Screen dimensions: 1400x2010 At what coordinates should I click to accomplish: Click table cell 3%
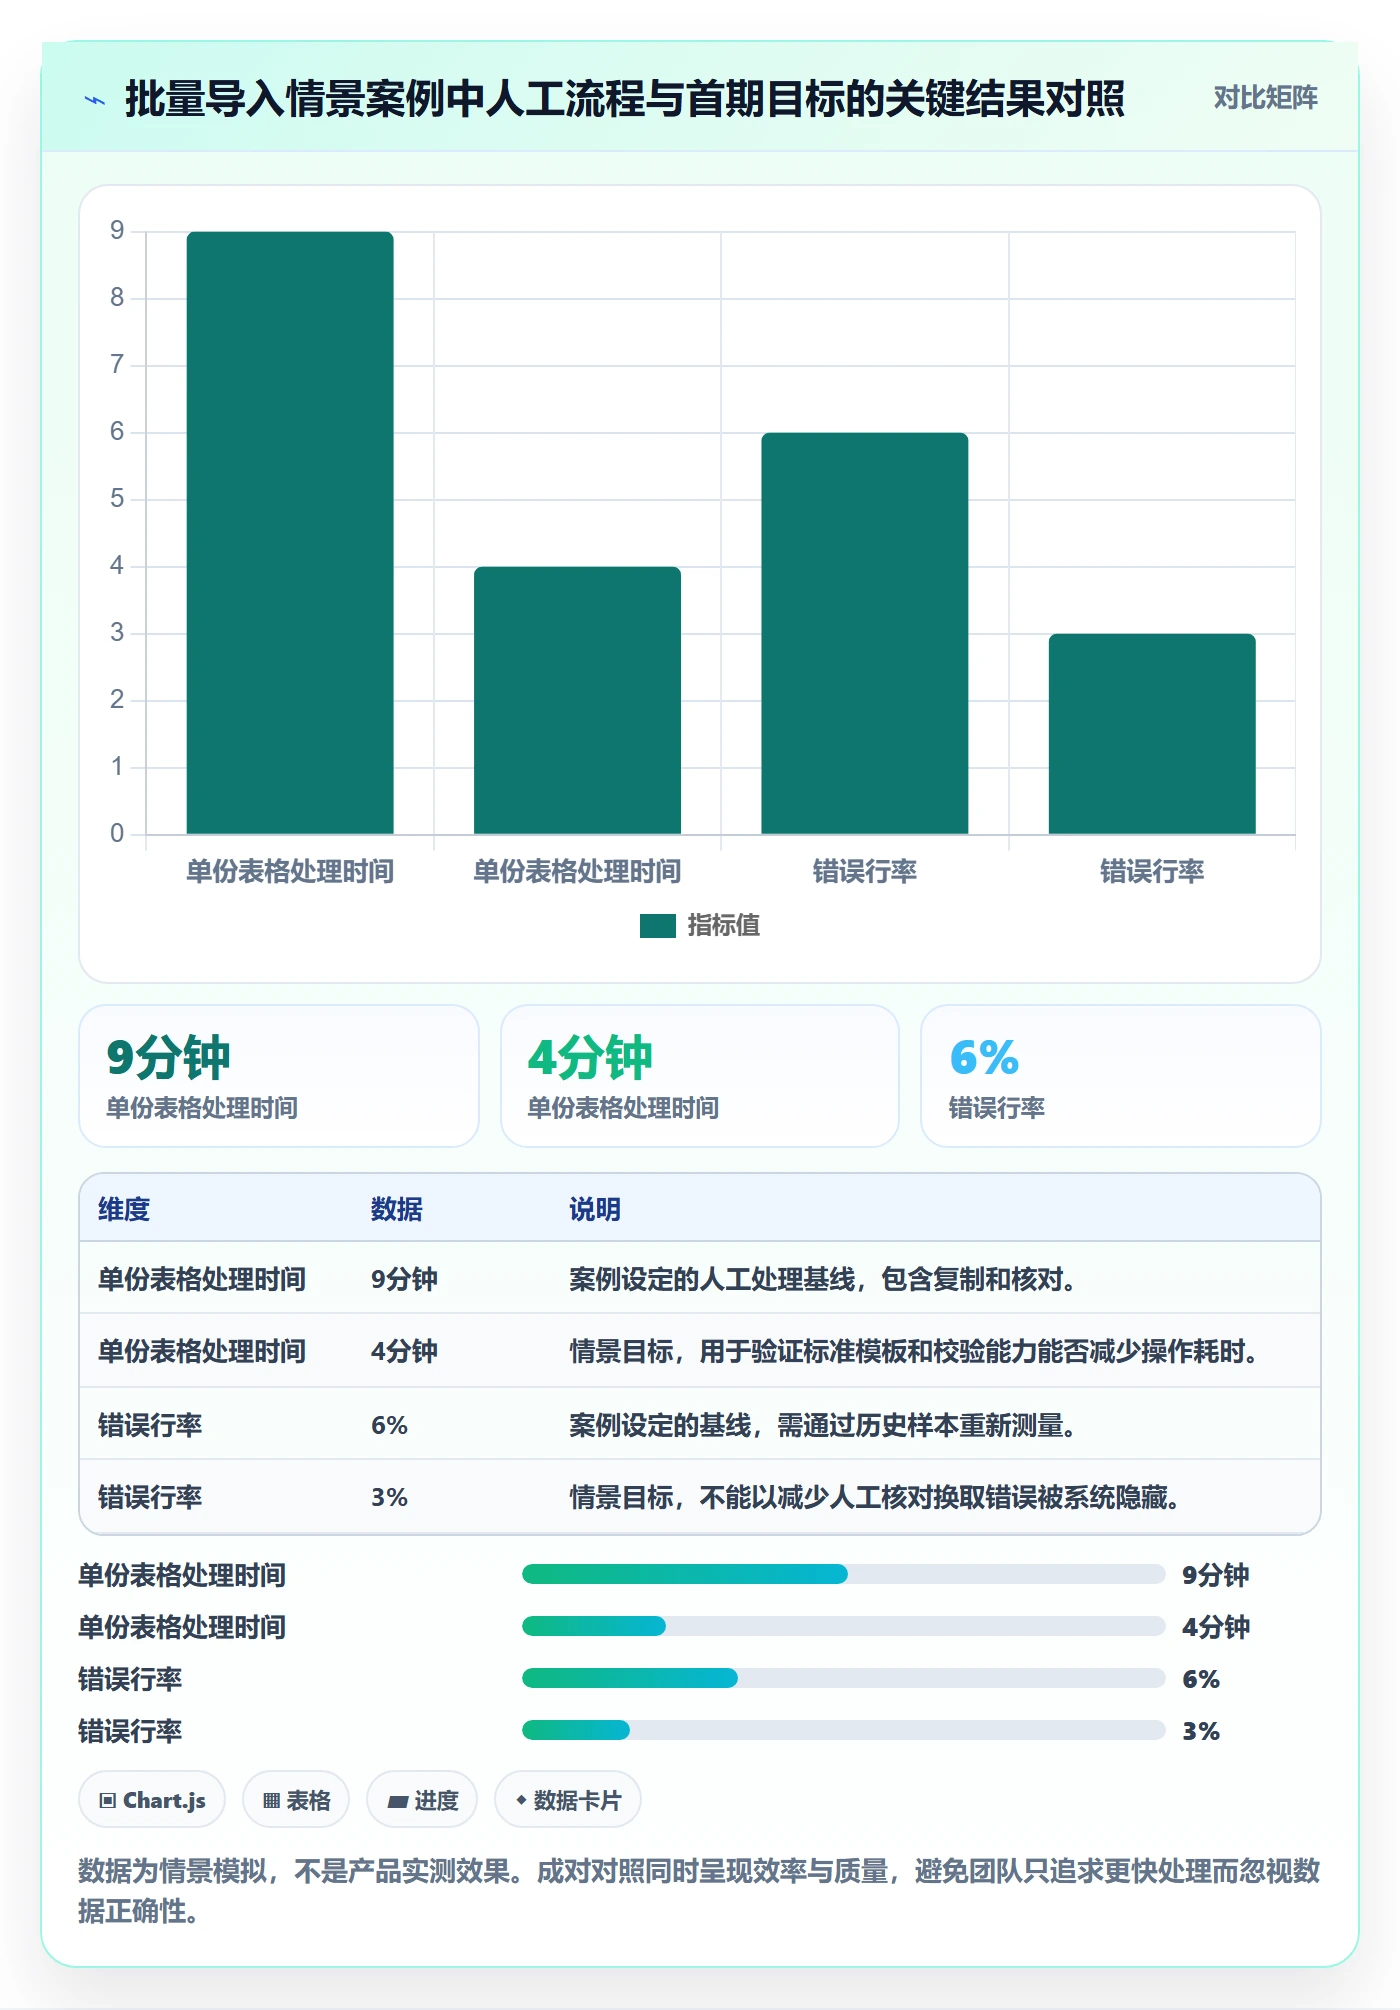point(389,1497)
